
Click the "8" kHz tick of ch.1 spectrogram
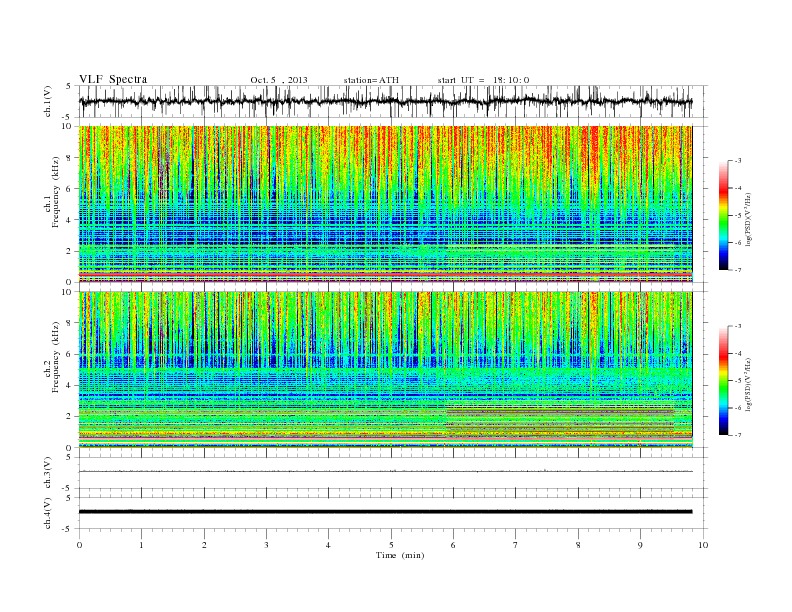pos(70,158)
